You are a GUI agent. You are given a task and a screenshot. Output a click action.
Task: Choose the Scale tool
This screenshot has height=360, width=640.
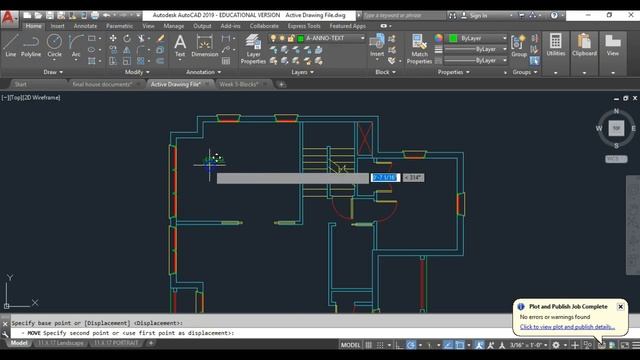pyautogui.click(x=127, y=61)
